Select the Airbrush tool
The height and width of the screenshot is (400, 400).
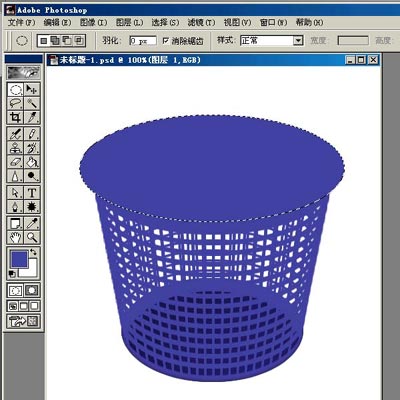(15, 134)
